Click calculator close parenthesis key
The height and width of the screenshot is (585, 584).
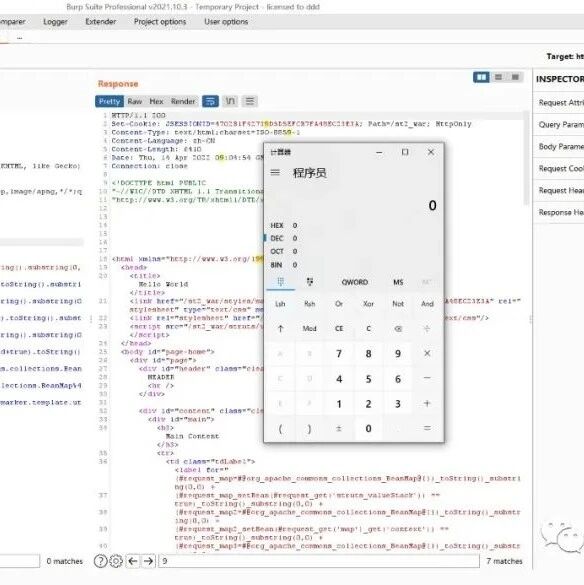[309, 428]
